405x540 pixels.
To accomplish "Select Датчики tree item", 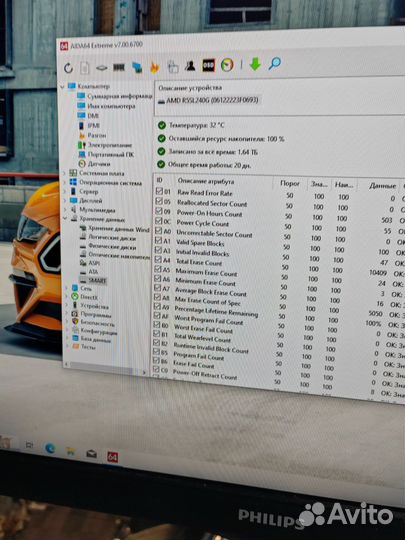I will coord(98,164).
